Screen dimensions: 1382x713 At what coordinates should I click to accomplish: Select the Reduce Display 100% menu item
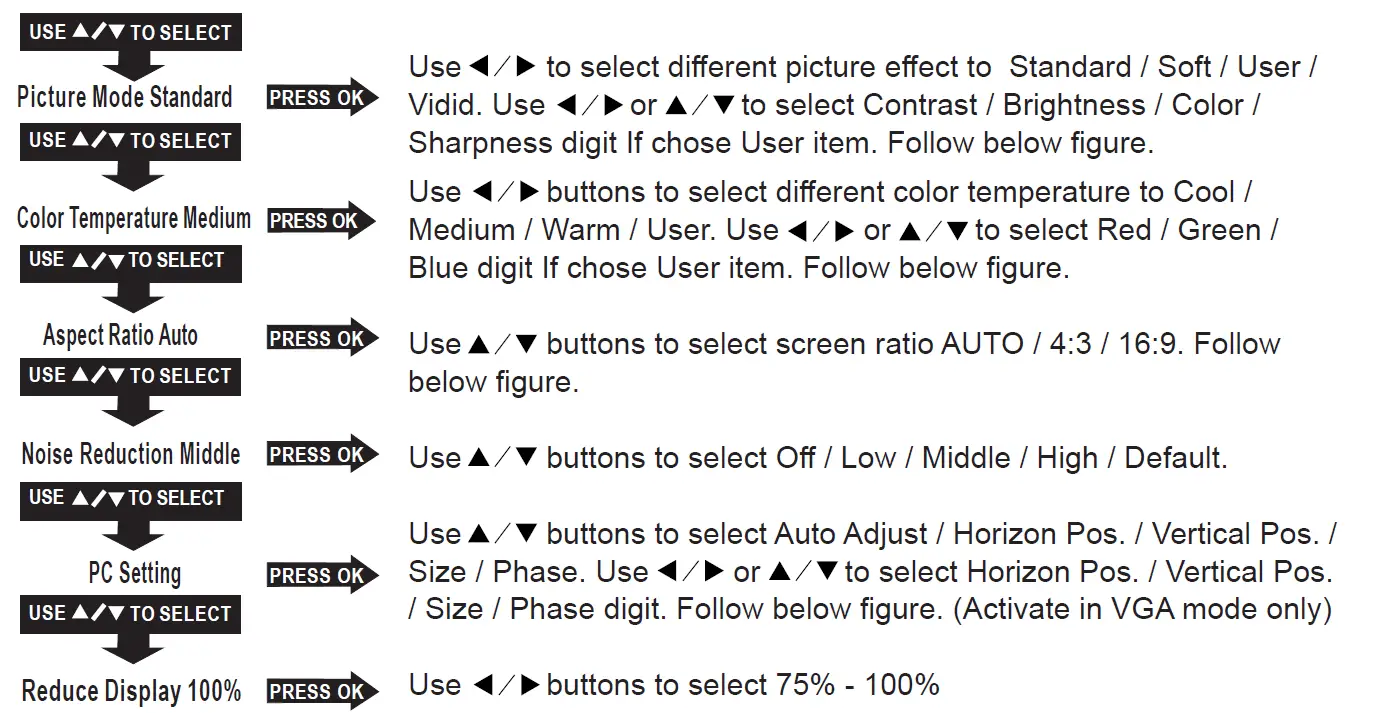131,692
